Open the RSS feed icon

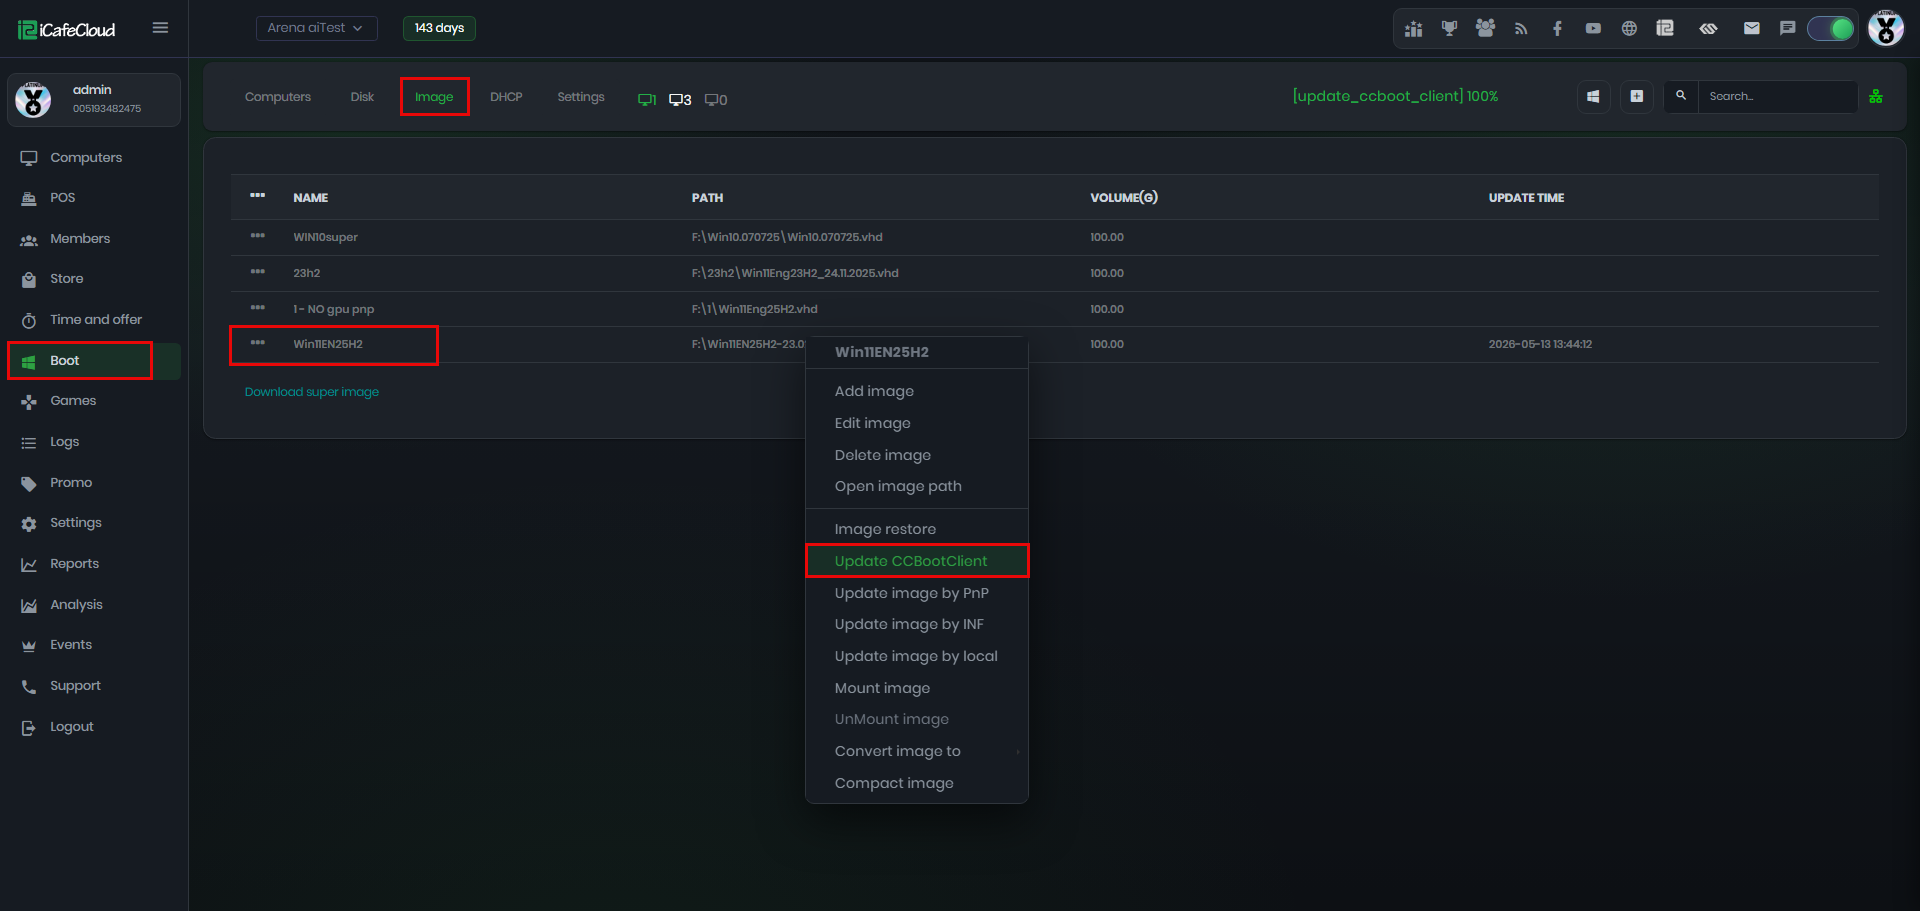tap(1521, 29)
